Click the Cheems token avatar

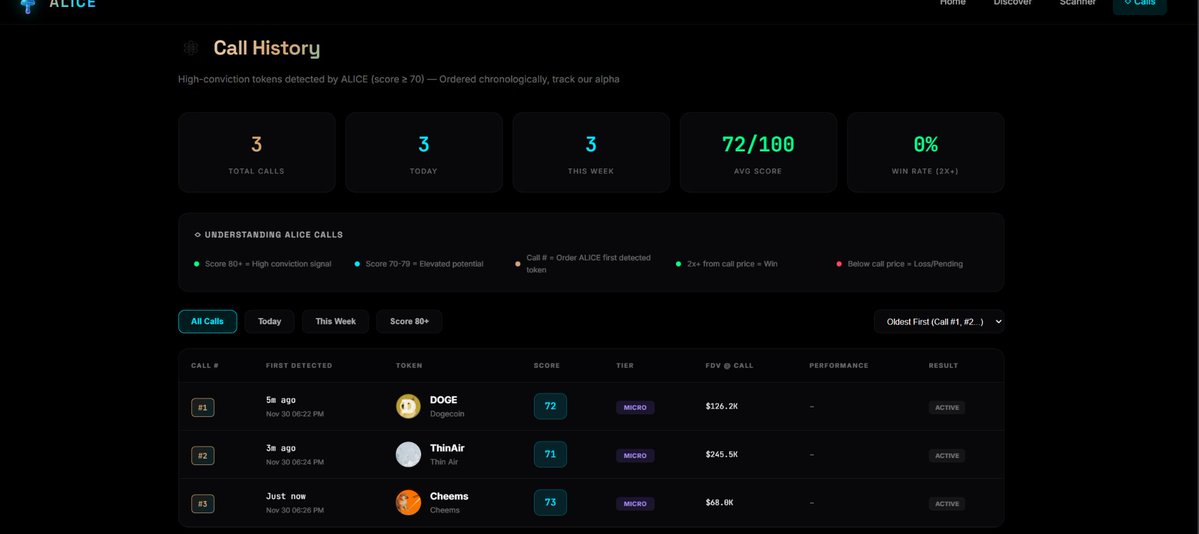[408, 503]
